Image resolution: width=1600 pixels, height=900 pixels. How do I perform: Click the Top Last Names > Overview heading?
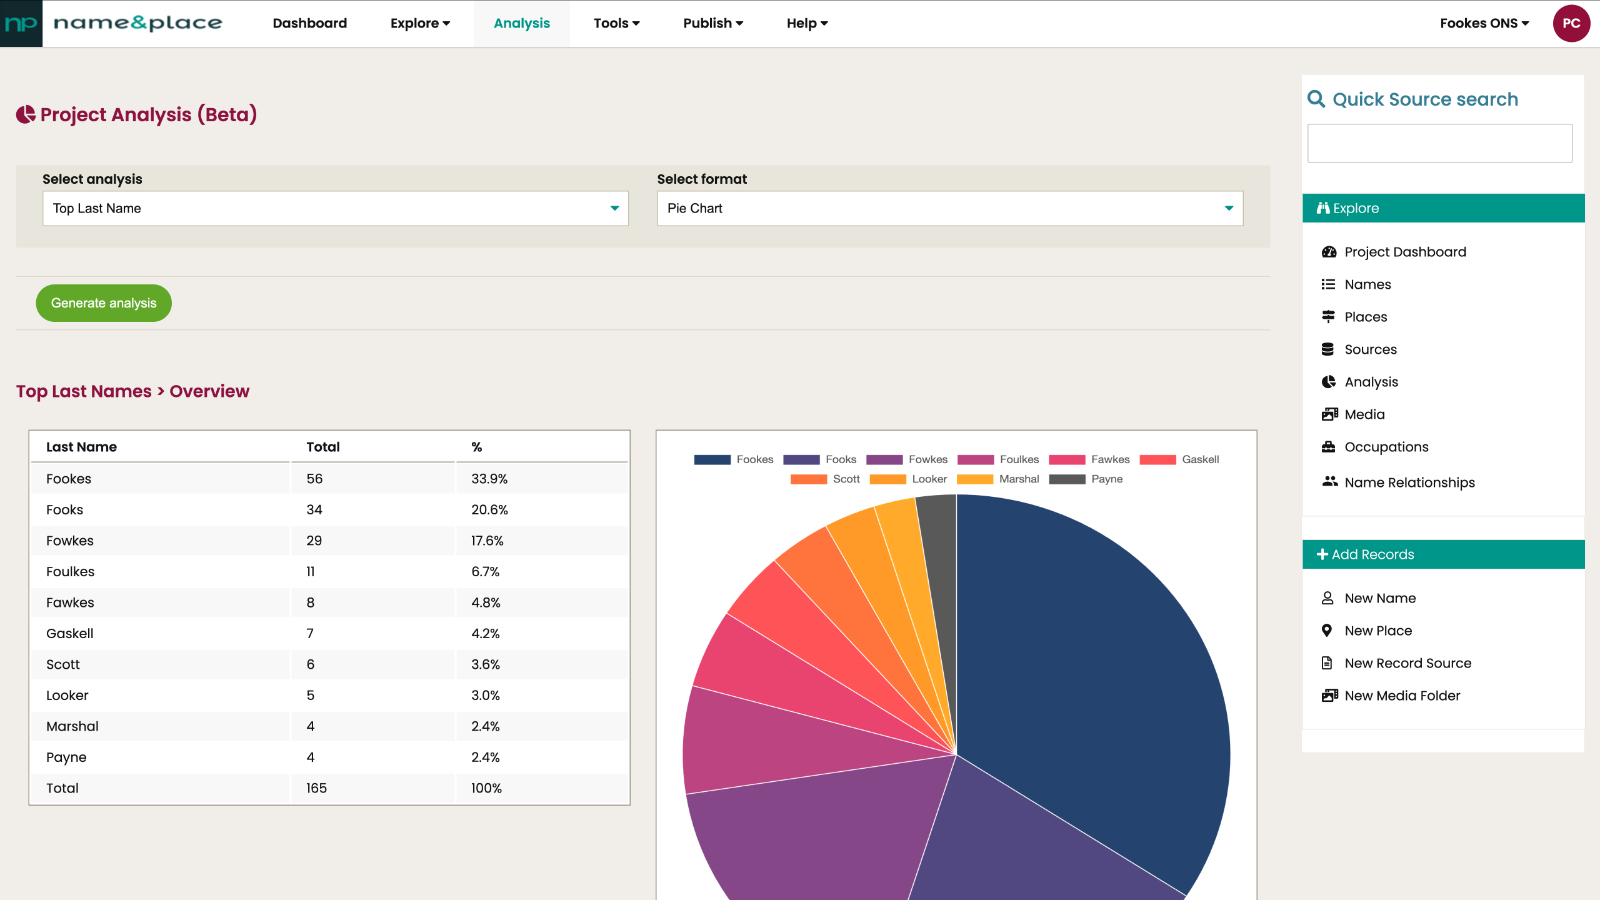[x=133, y=391]
